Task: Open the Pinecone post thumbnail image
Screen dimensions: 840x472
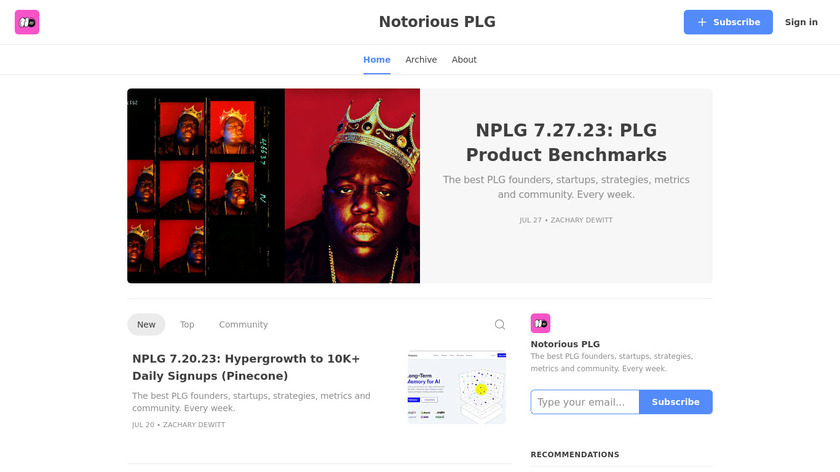Action: coord(456,387)
